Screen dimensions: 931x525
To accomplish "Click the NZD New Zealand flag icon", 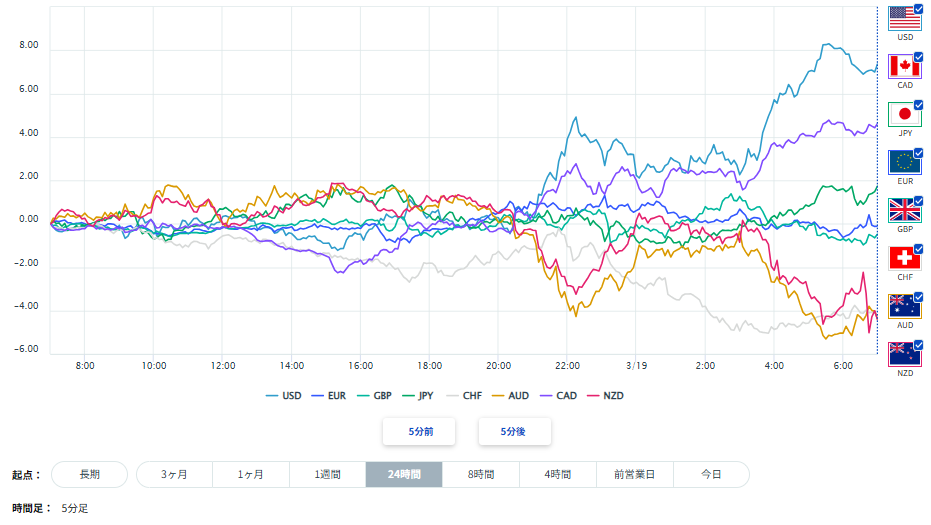I will pyautogui.click(x=904, y=355).
